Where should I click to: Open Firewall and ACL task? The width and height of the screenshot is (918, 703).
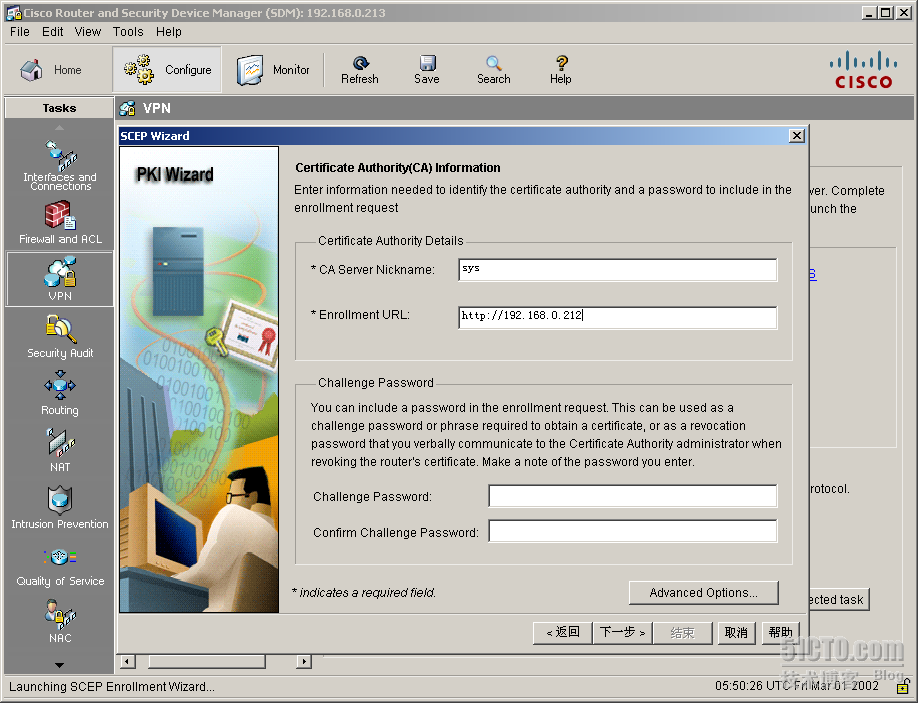pyautogui.click(x=60, y=222)
